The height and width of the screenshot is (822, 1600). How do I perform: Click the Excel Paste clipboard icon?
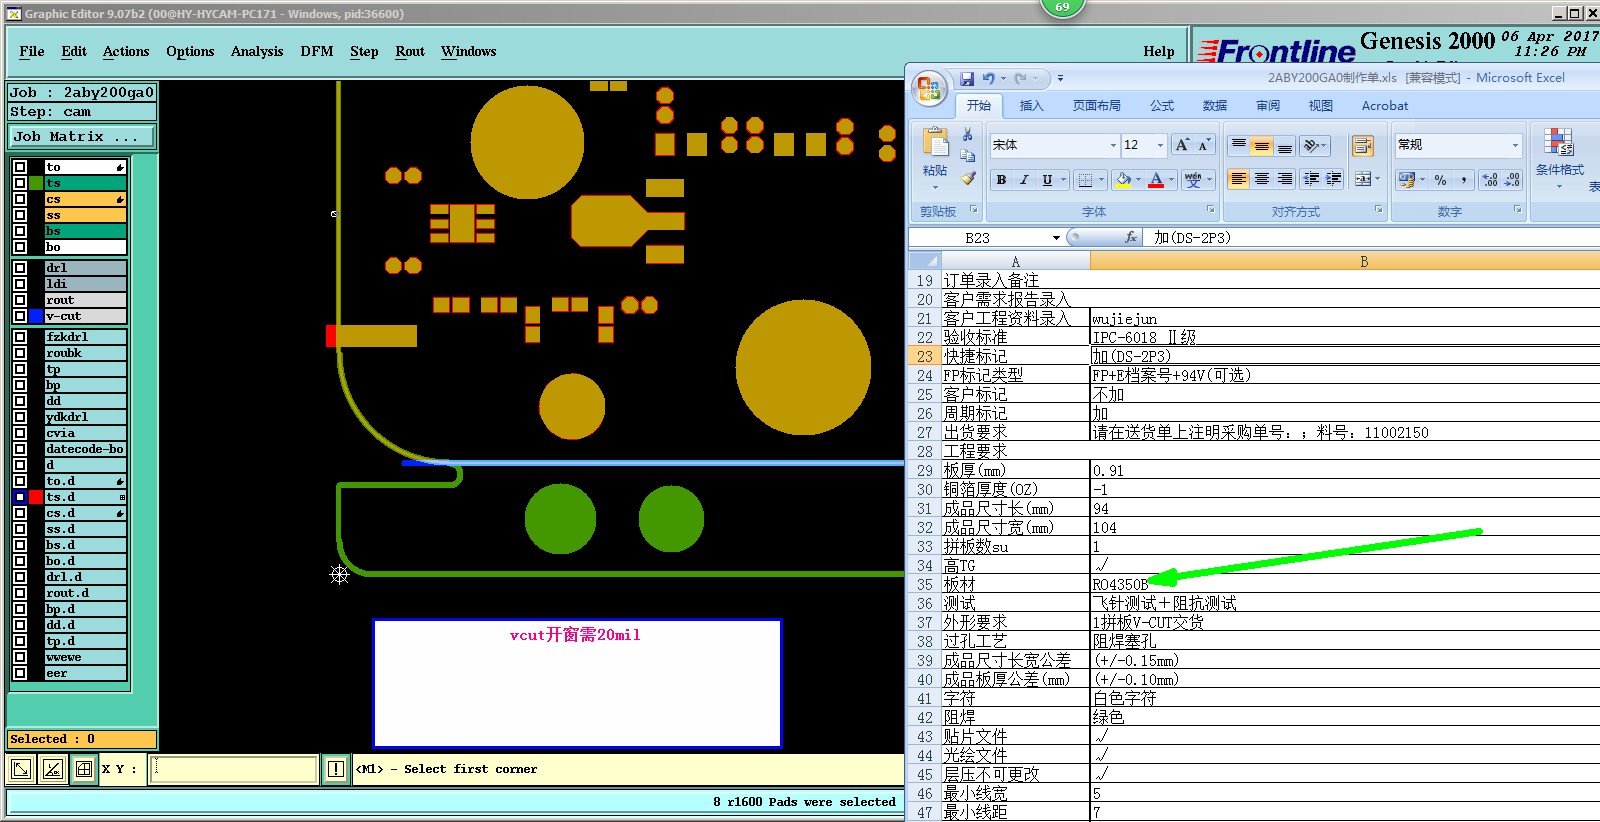935,143
